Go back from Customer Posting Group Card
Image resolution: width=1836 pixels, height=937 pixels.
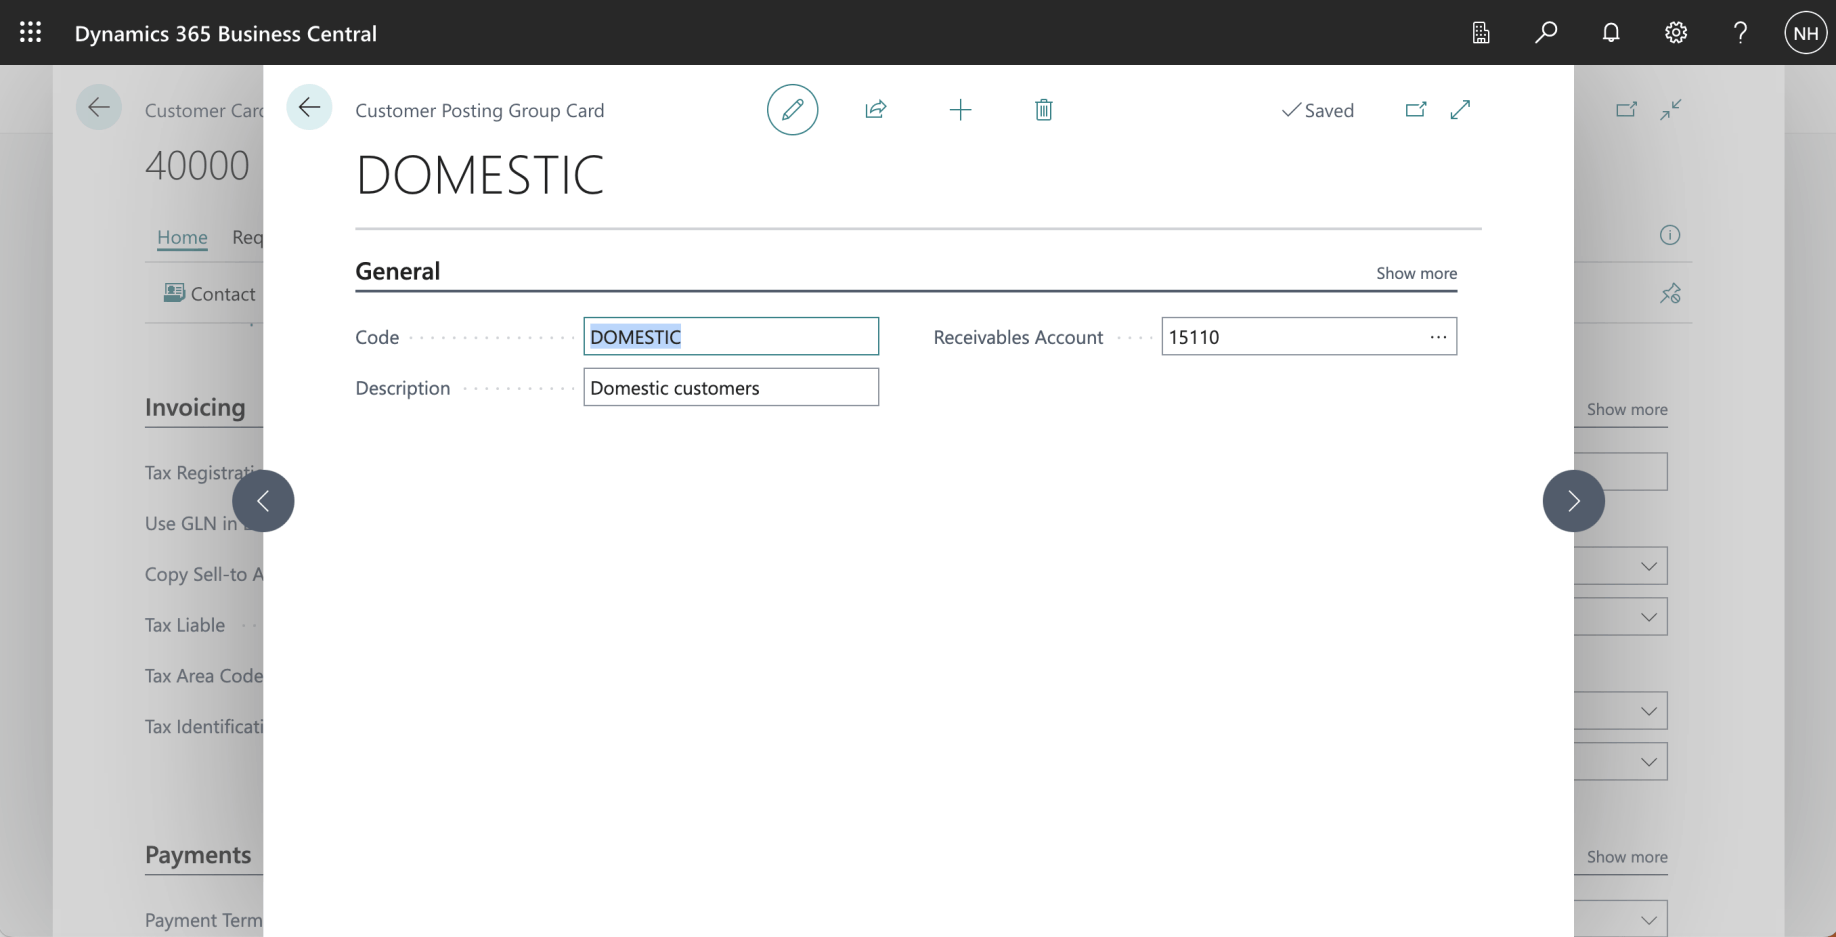click(x=309, y=108)
